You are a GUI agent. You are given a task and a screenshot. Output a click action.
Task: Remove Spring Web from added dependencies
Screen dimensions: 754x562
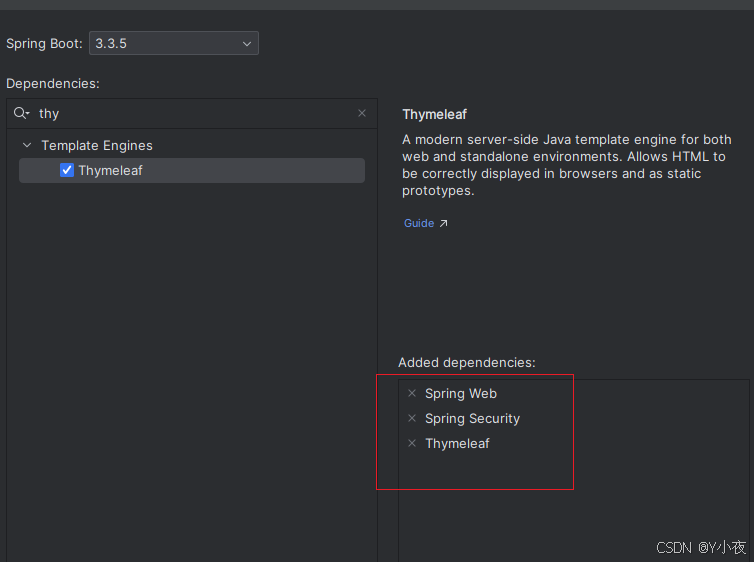tap(412, 393)
